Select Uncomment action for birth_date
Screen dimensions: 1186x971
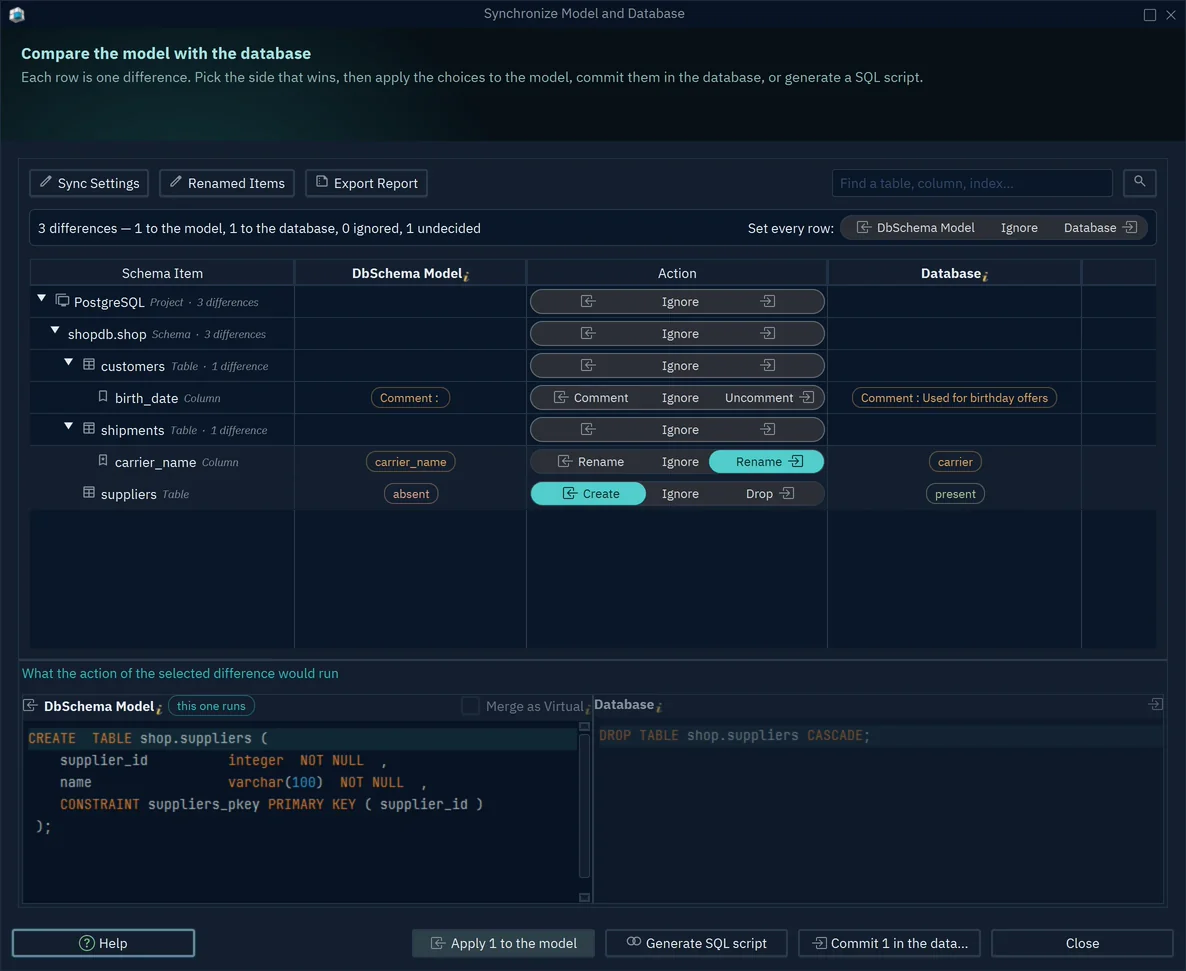click(768, 398)
